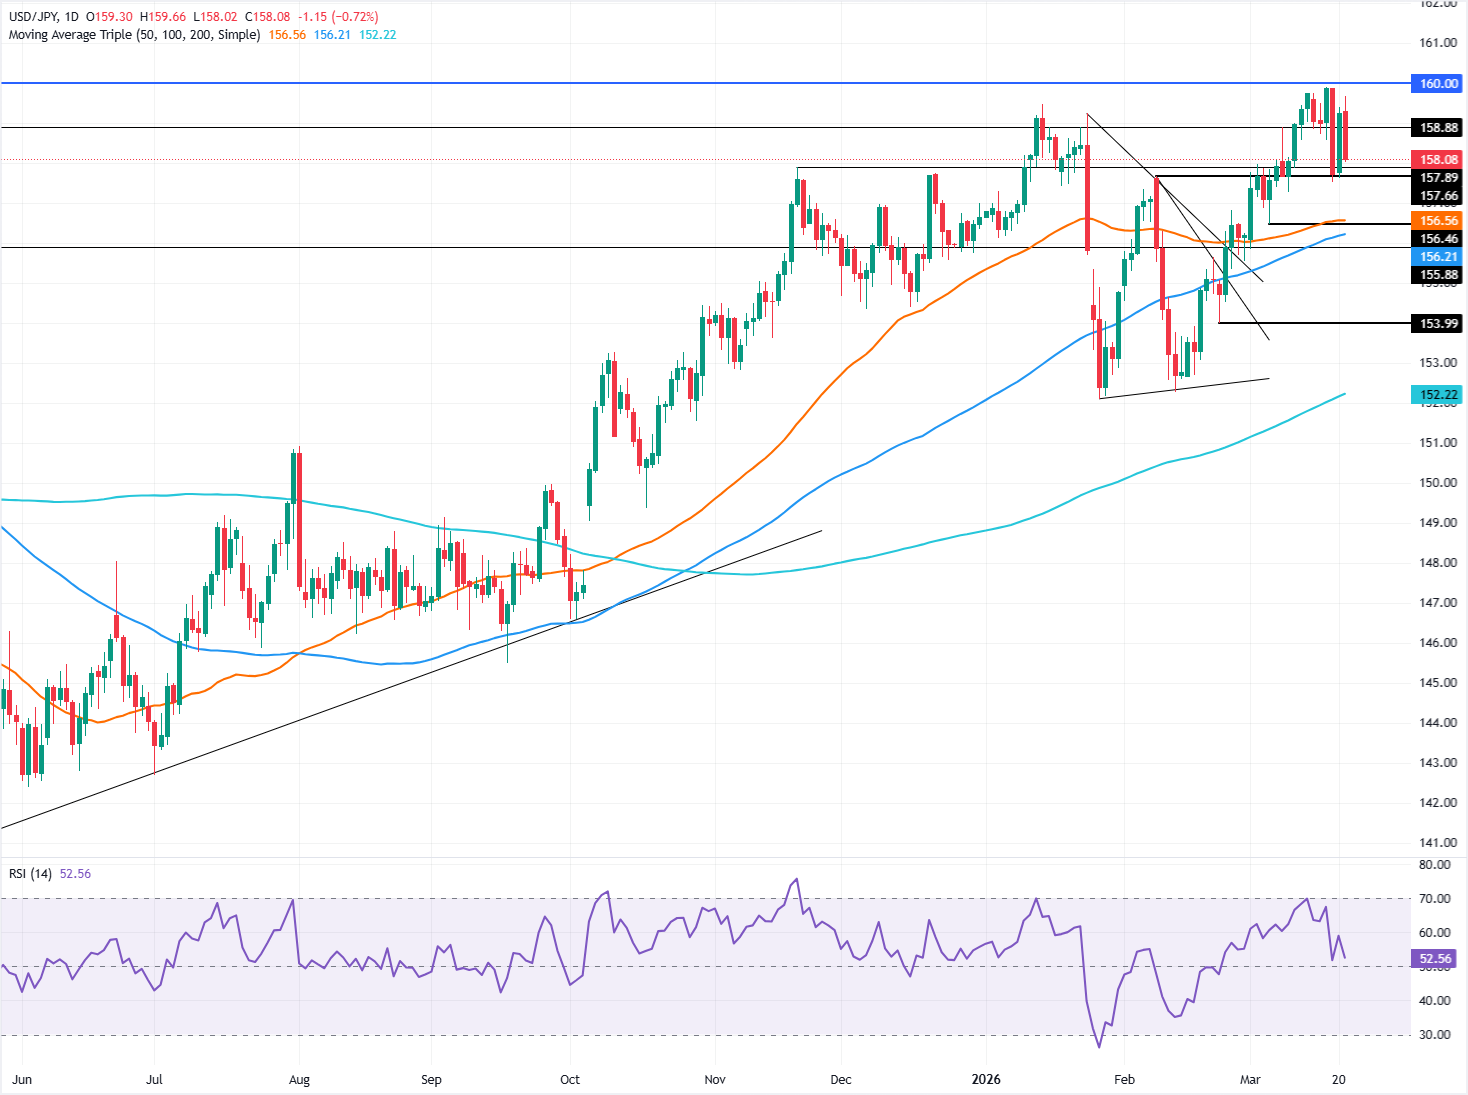1468x1095 pixels.
Task: Click the USD/JPY symbol title
Action: pyautogui.click(x=34, y=17)
